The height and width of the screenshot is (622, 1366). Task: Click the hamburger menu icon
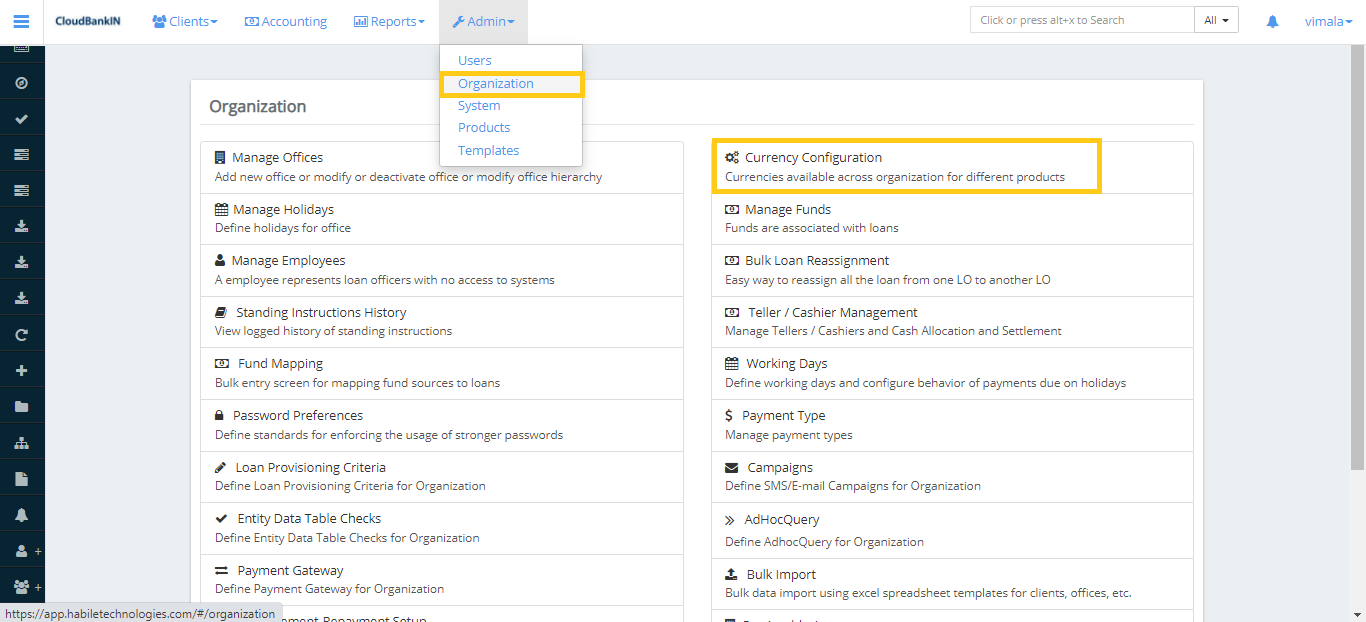point(21,21)
